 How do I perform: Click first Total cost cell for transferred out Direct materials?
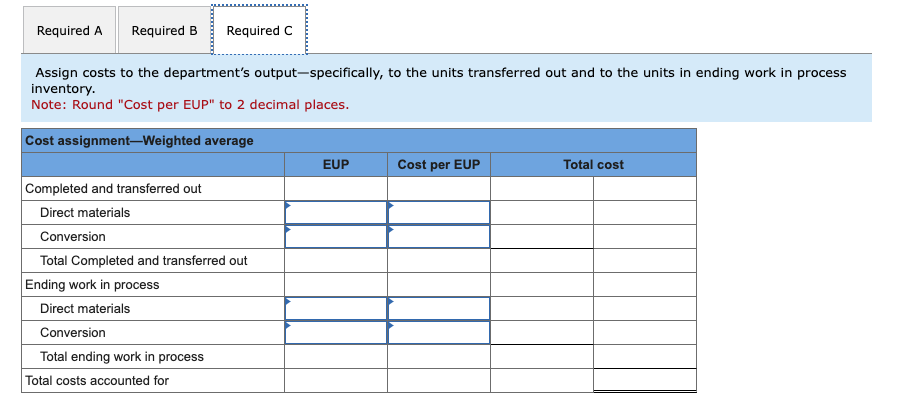[x=542, y=213]
